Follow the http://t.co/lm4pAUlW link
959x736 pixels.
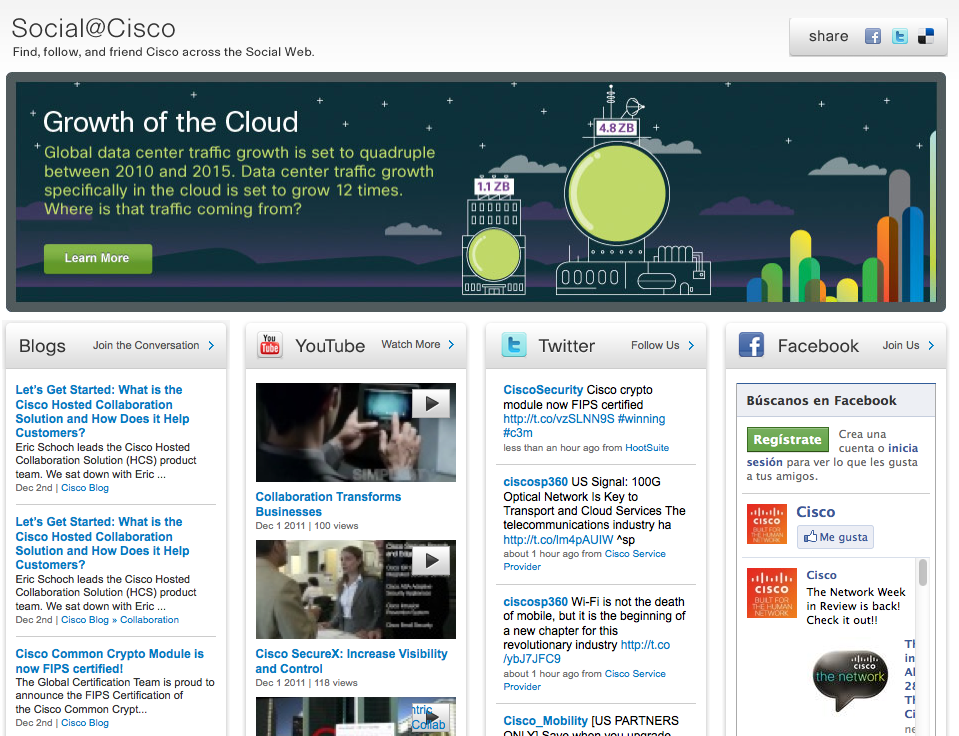558,540
